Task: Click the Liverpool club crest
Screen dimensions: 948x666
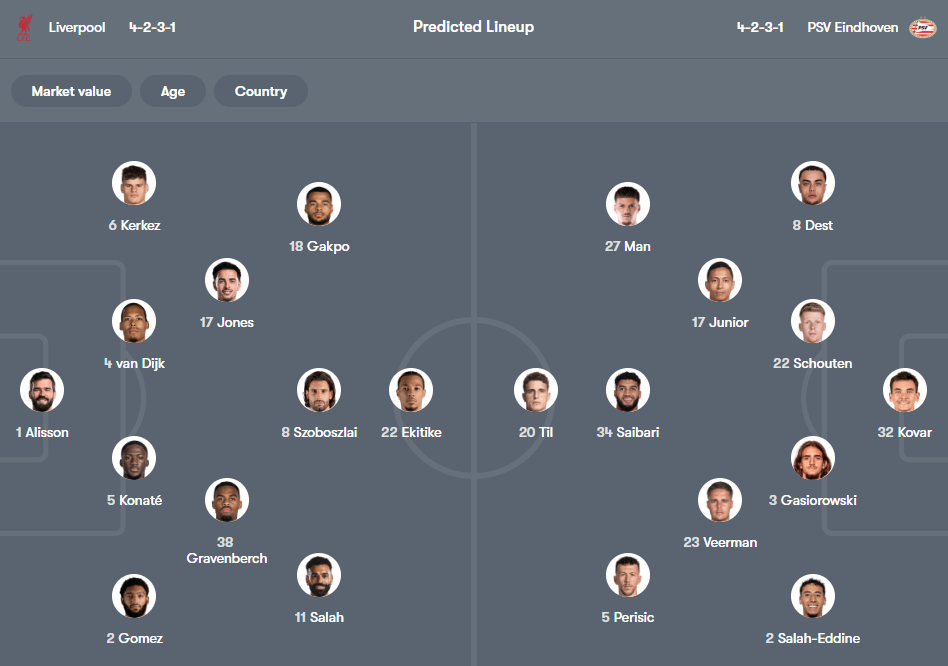Action: (24, 26)
